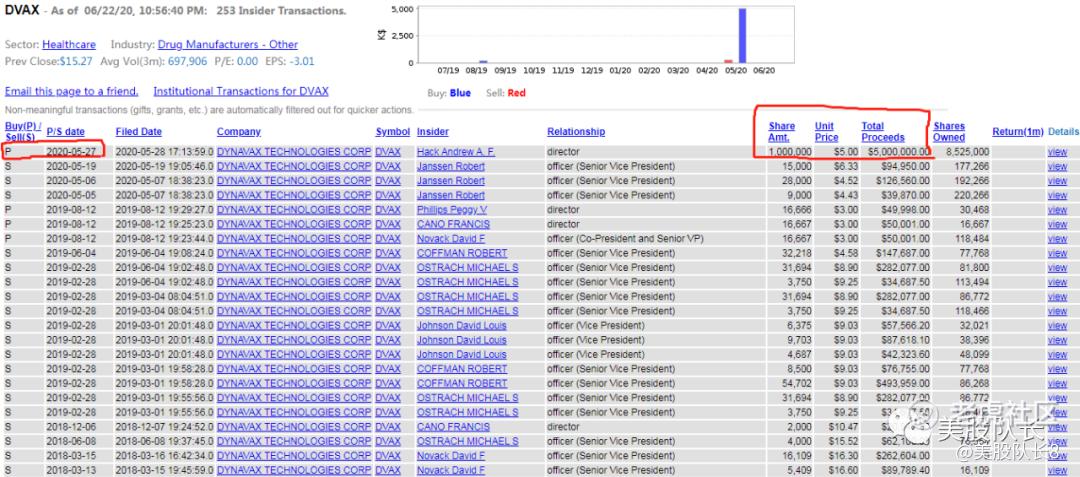Open COFFMAN ROBERT link in $493,959.00 row
Screen dimensions: 1080x477
click(461, 383)
